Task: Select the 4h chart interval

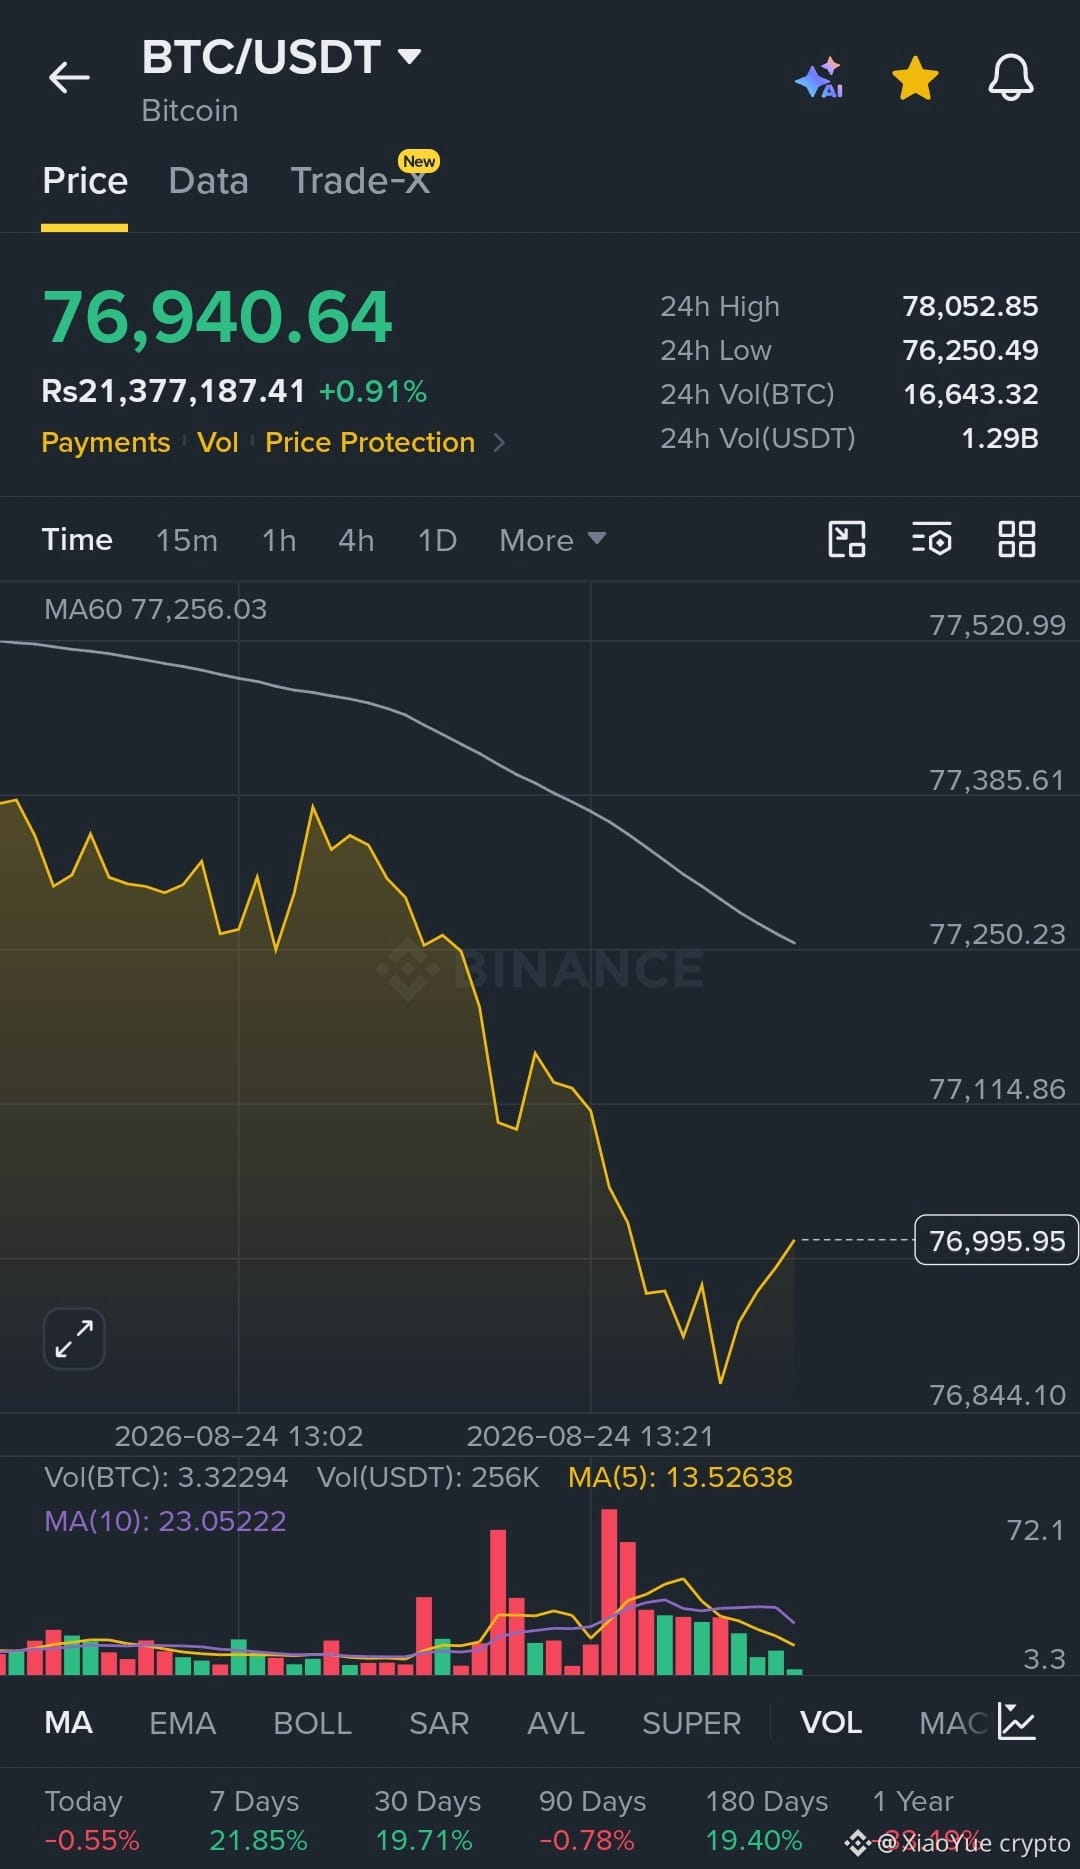Action: 356,540
